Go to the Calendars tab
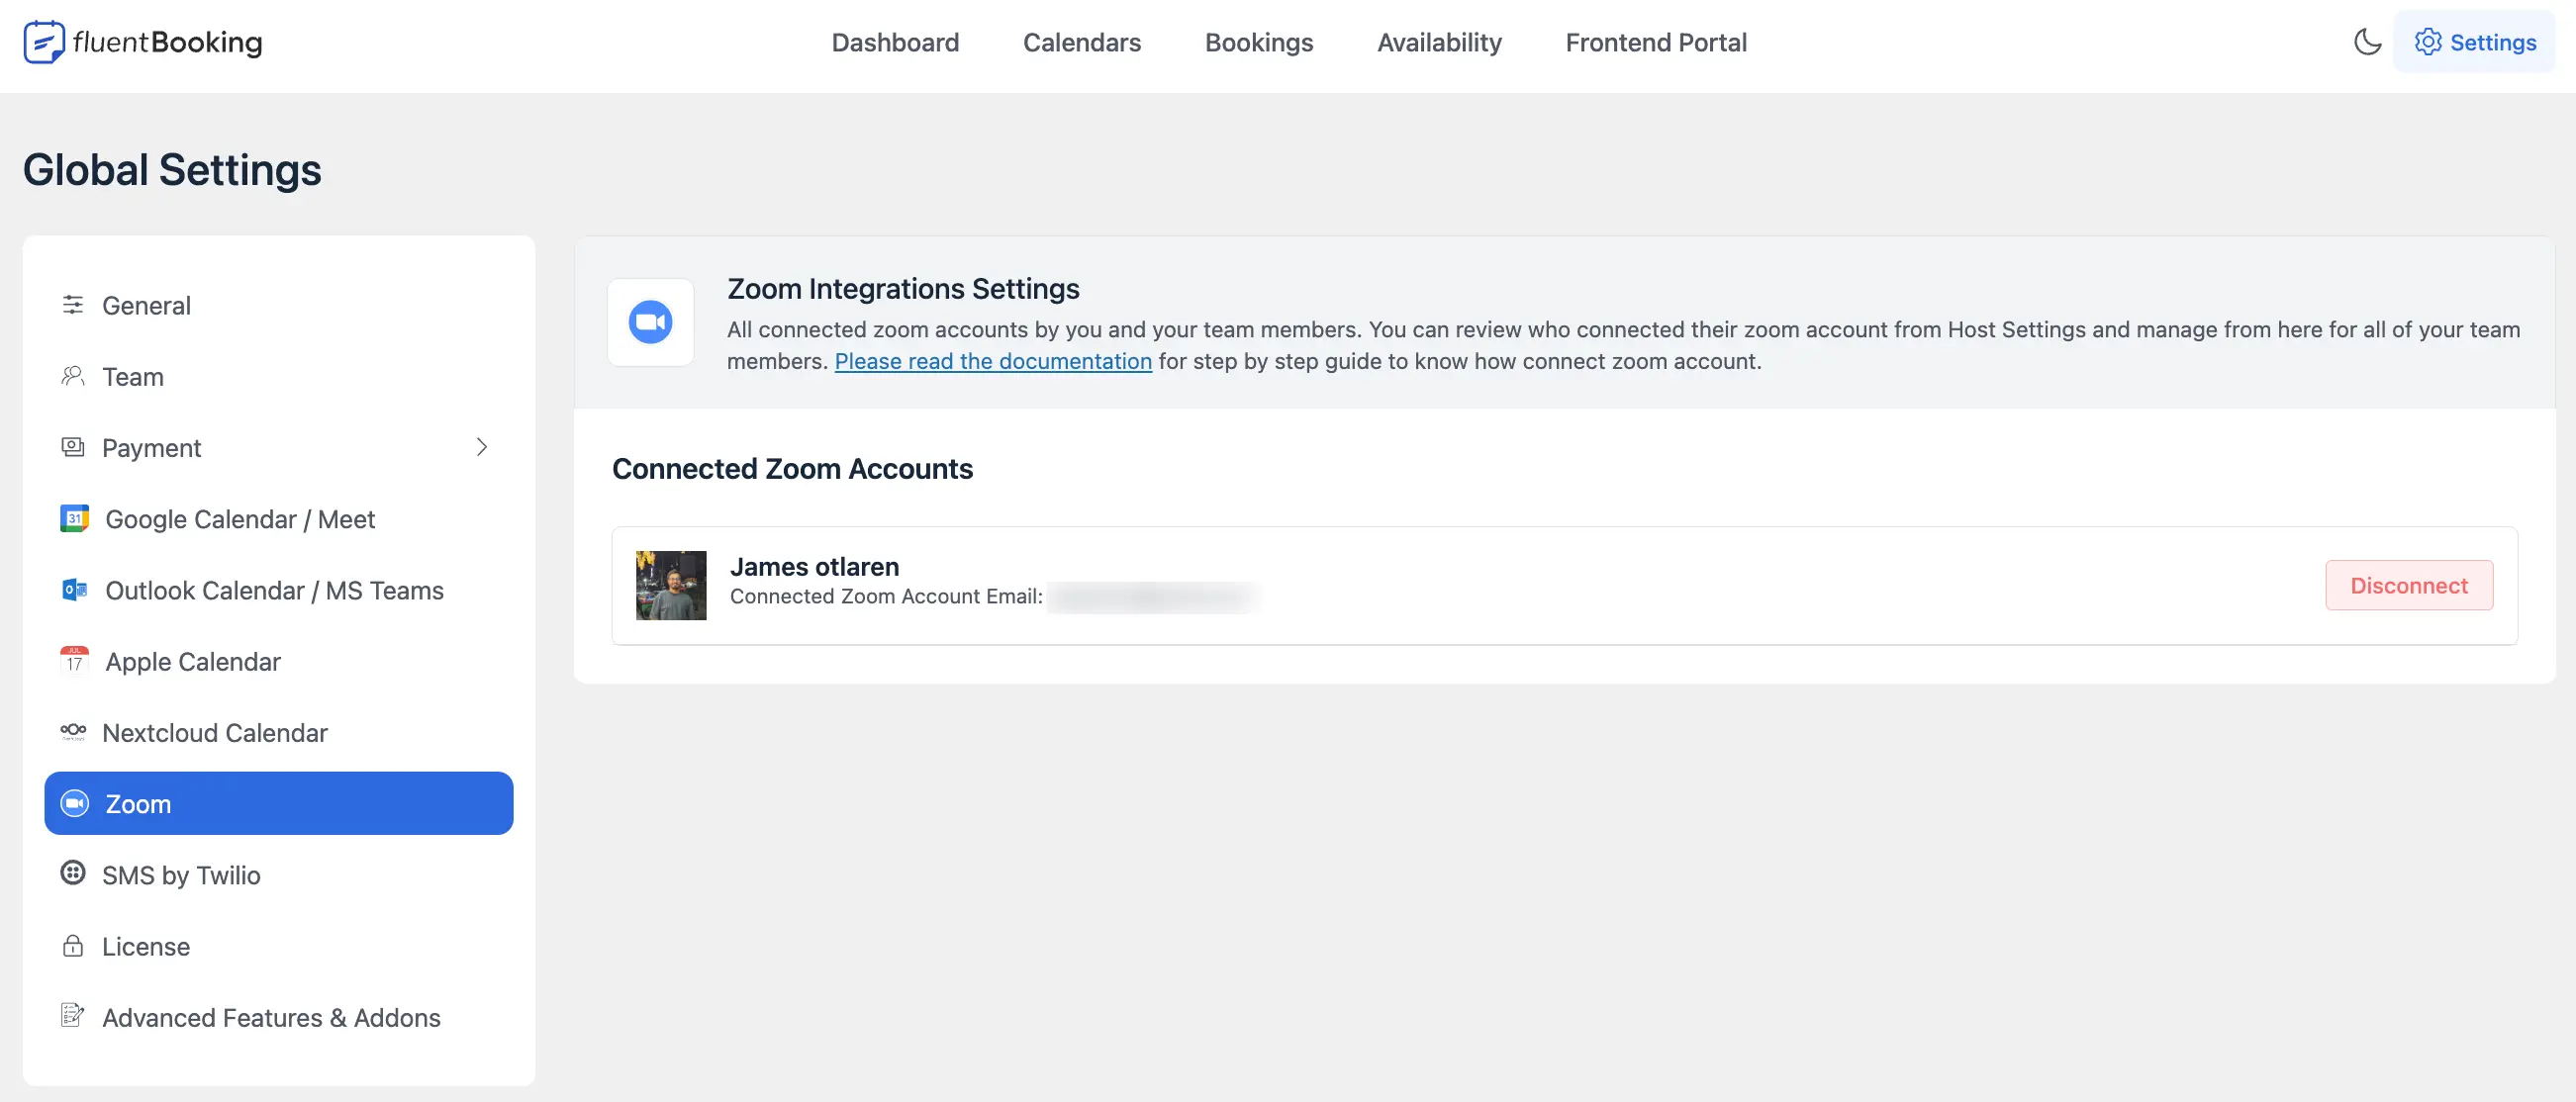Viewport: 2576px width, 1102px height. 1082,42
